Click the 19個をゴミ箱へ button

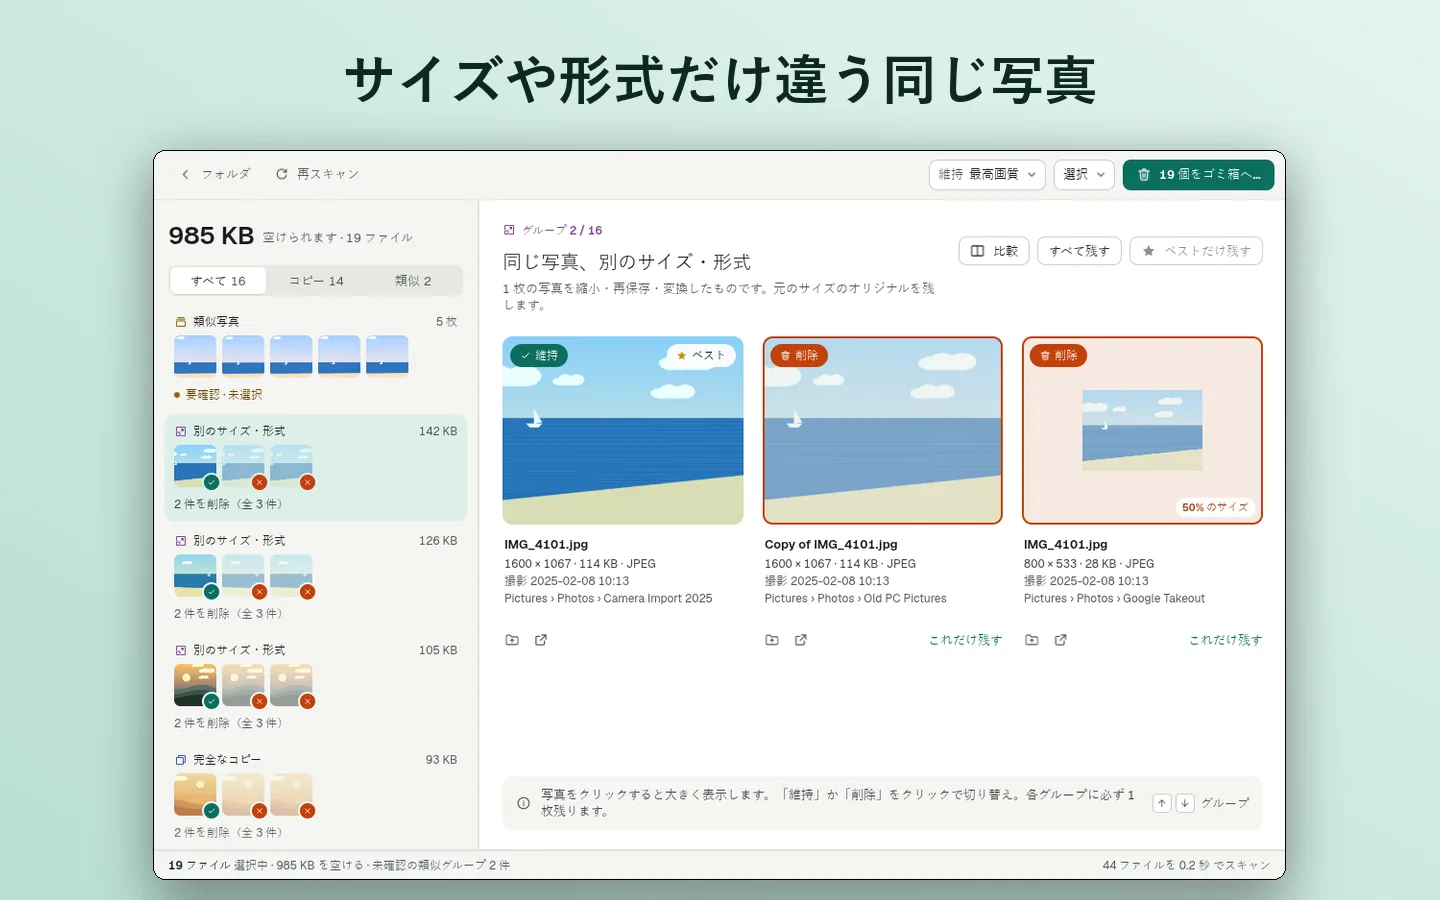1198,174
